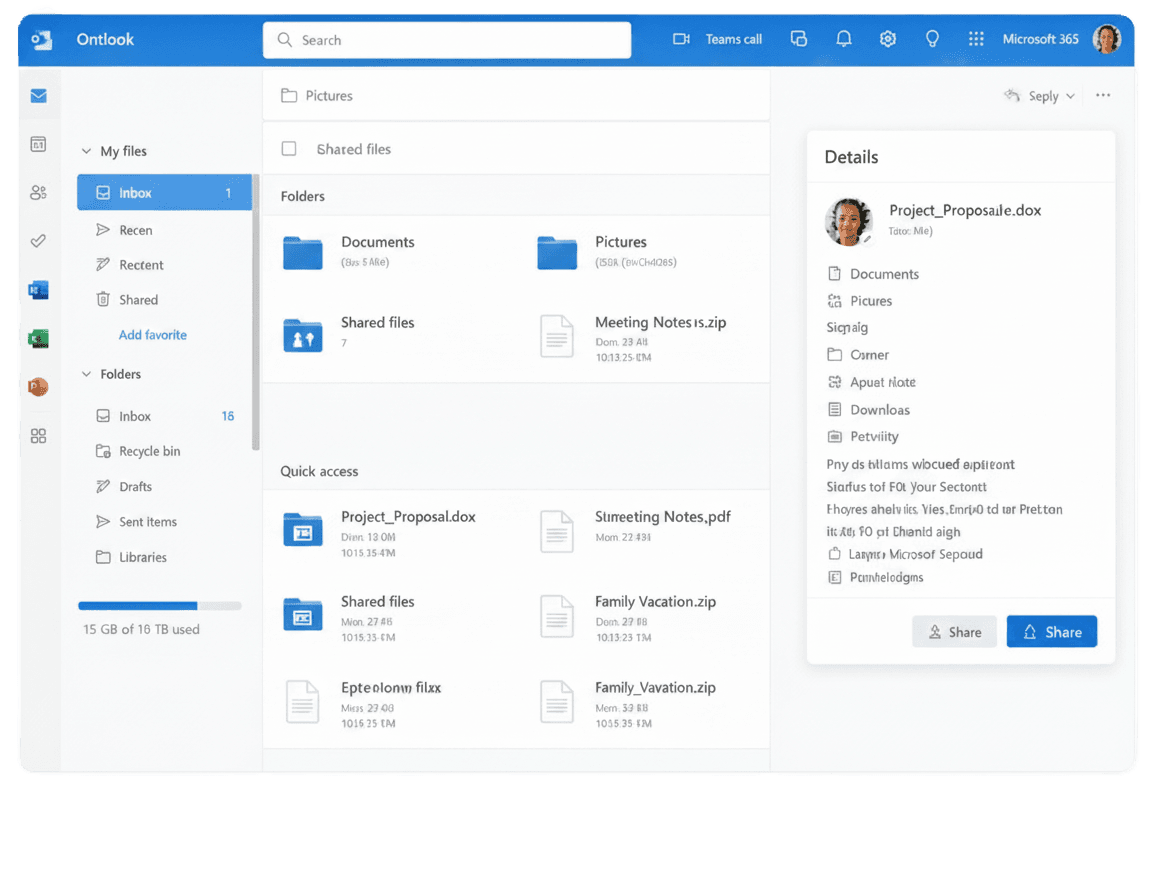1152x896 pixels.
Task: Open the Settings gear icon
Action: coord(888,39)
